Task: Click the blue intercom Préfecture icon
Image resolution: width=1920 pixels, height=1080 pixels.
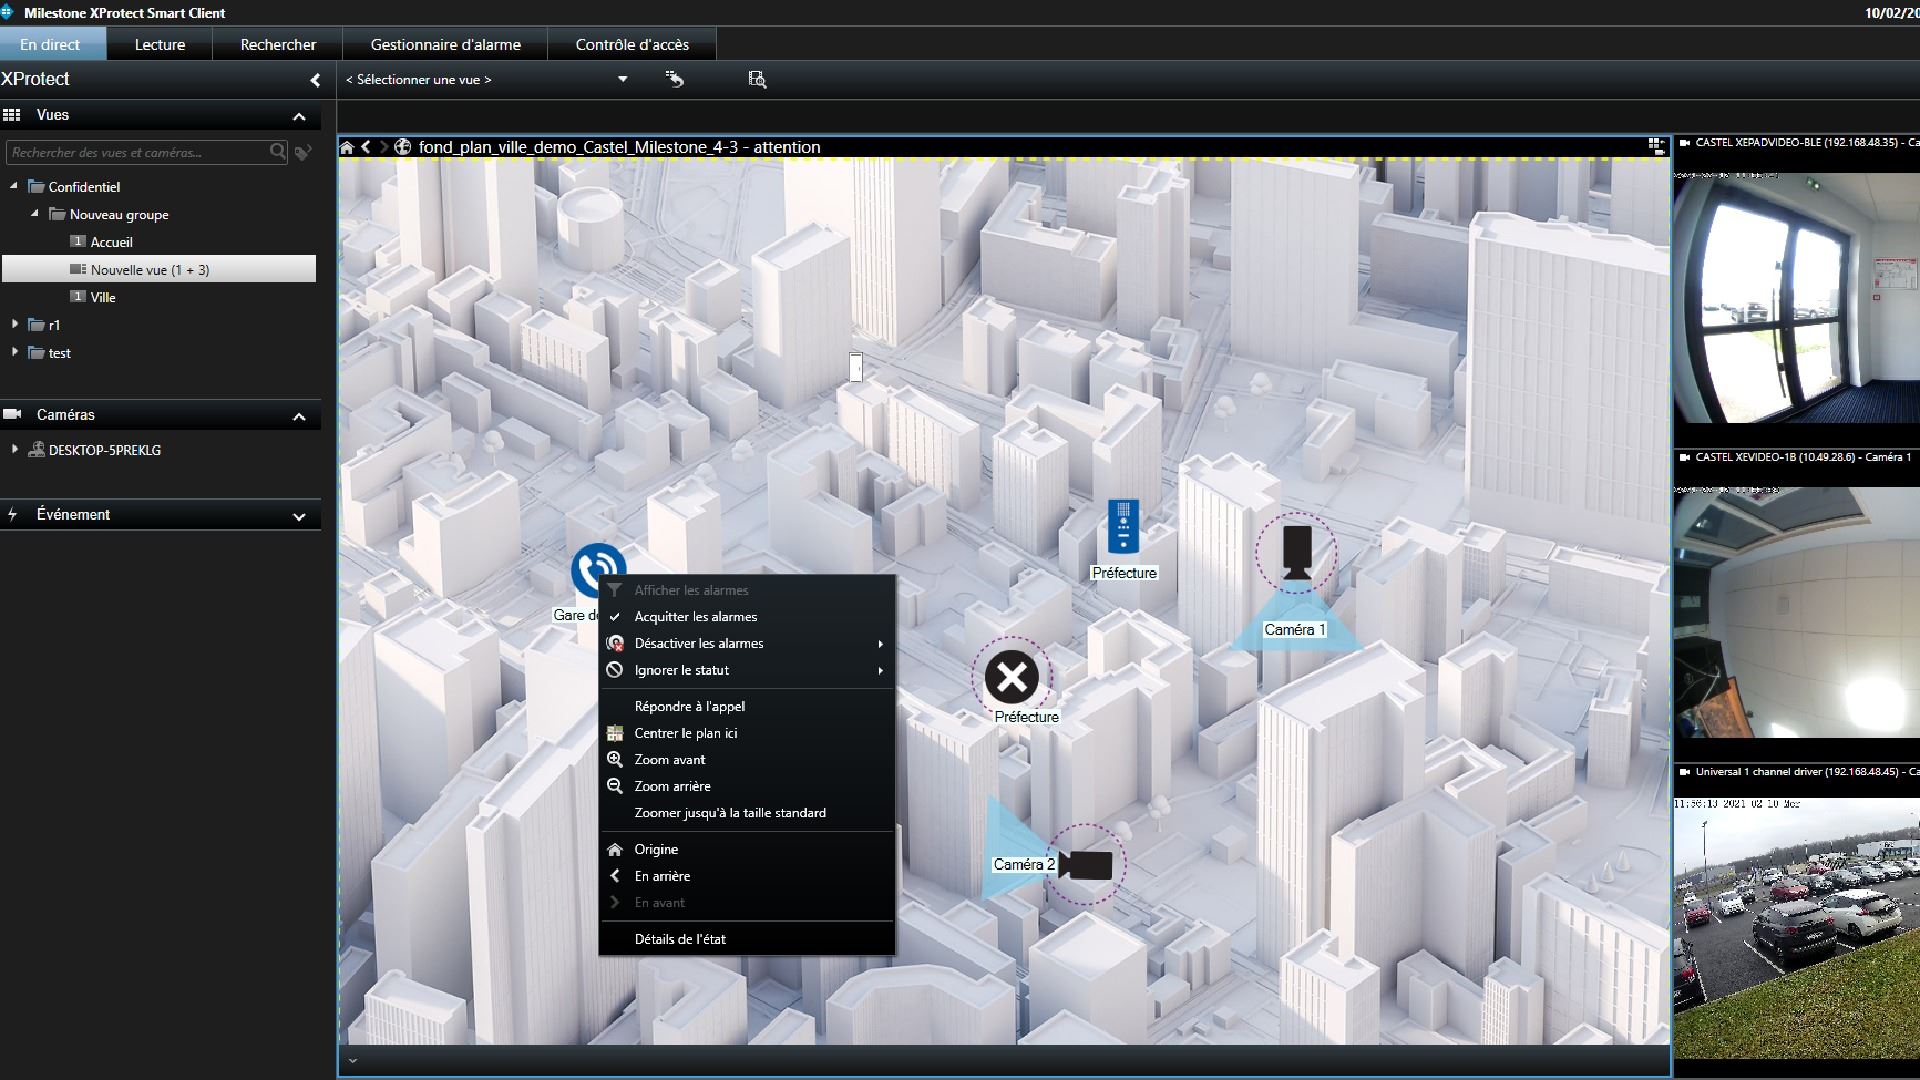Action: click(1123, 526)
